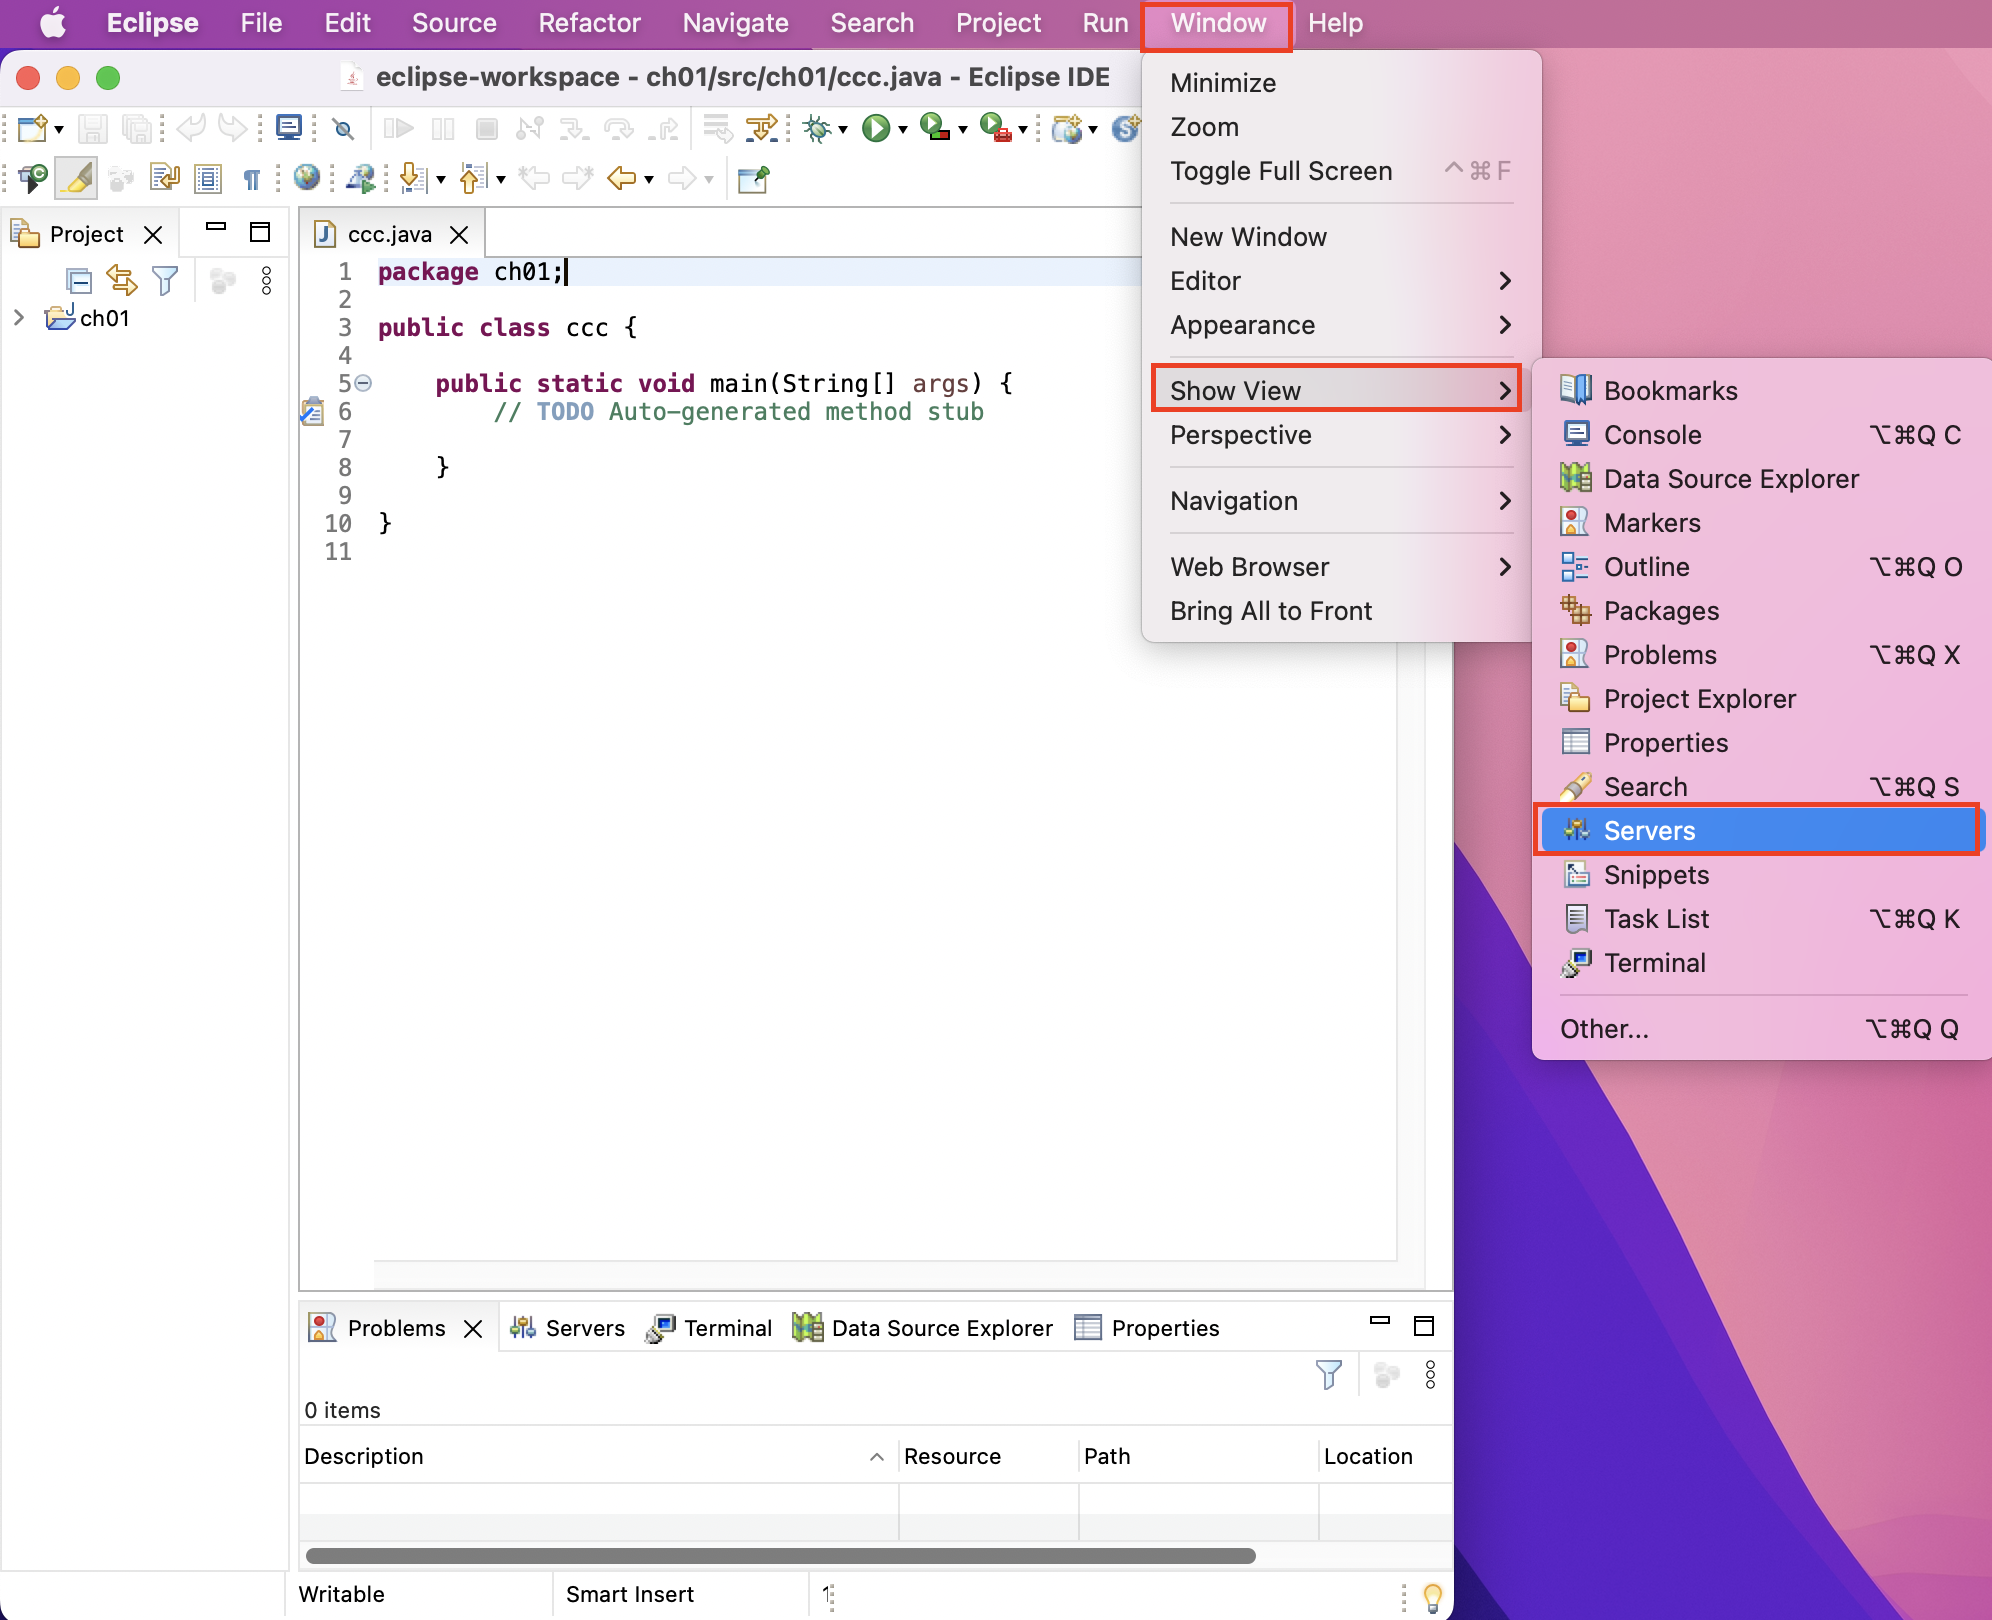Toggle Show Whitespace Characters pilcrow button
This screenshot has width=1992, height=1620.
pyautogui.click(x=251, y=179)
